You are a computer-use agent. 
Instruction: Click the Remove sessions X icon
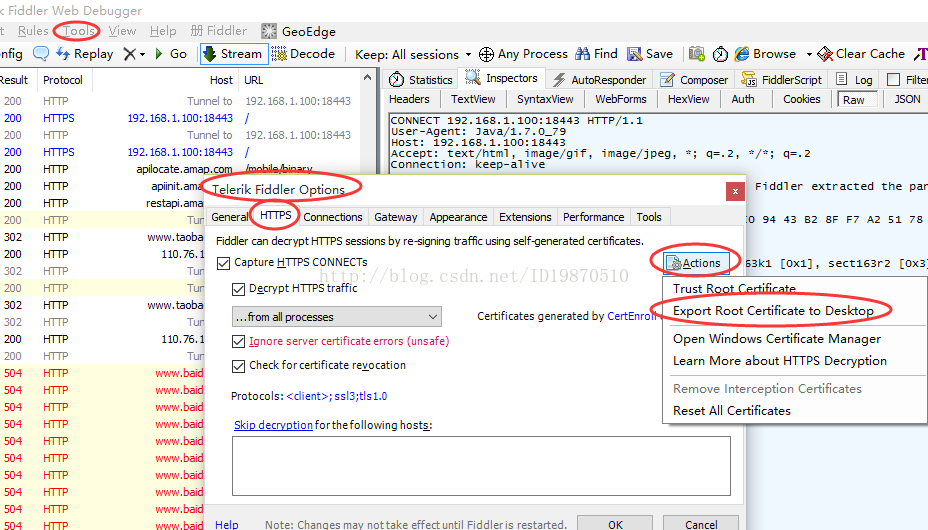[x=130, y=54]
